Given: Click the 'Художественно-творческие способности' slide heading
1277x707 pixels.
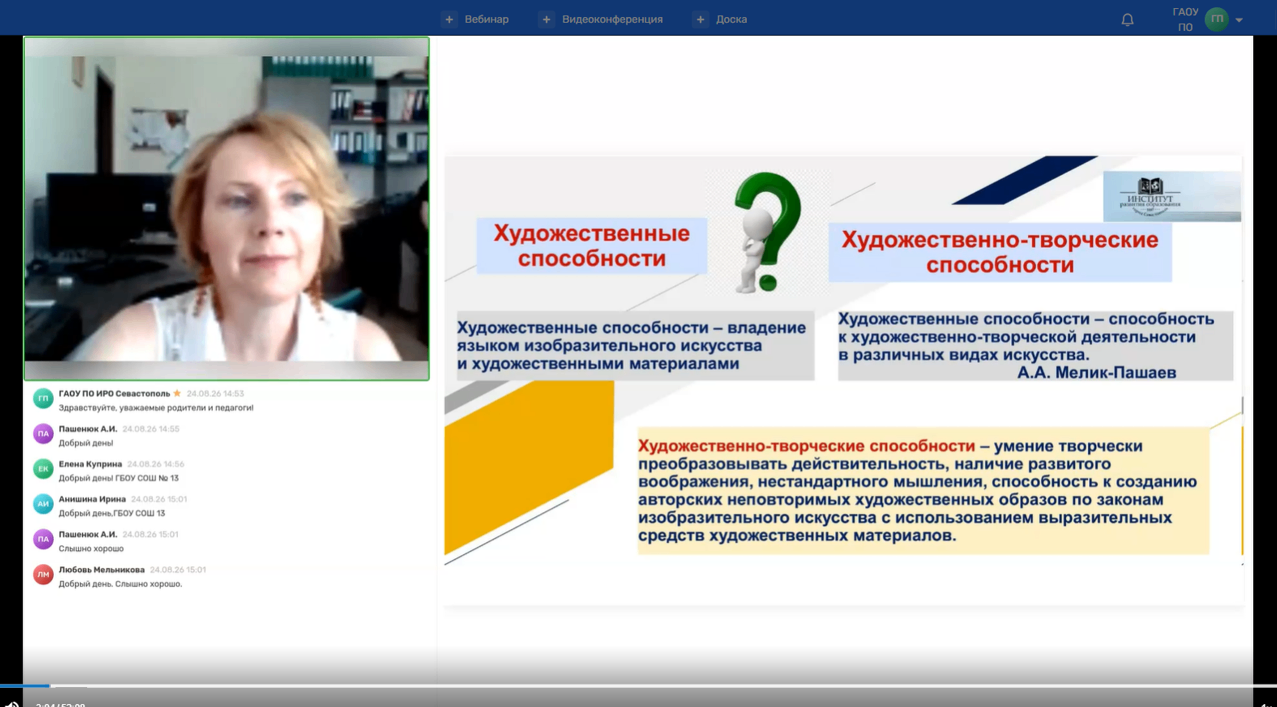Looking at the screenshot, I should pos(1000,252).
